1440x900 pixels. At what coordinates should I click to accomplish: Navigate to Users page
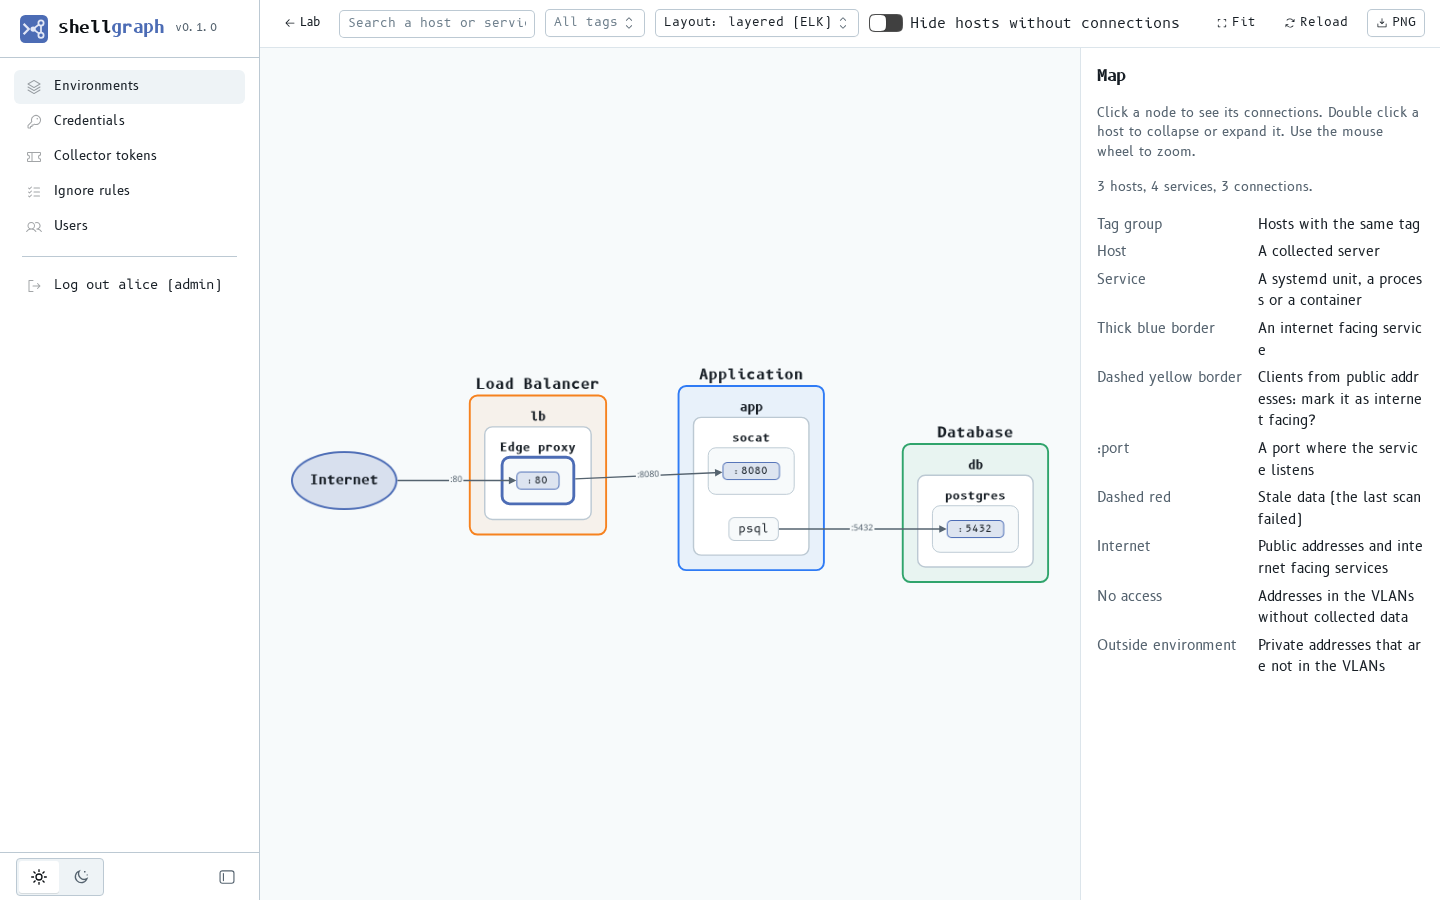[x=129, y=226]
